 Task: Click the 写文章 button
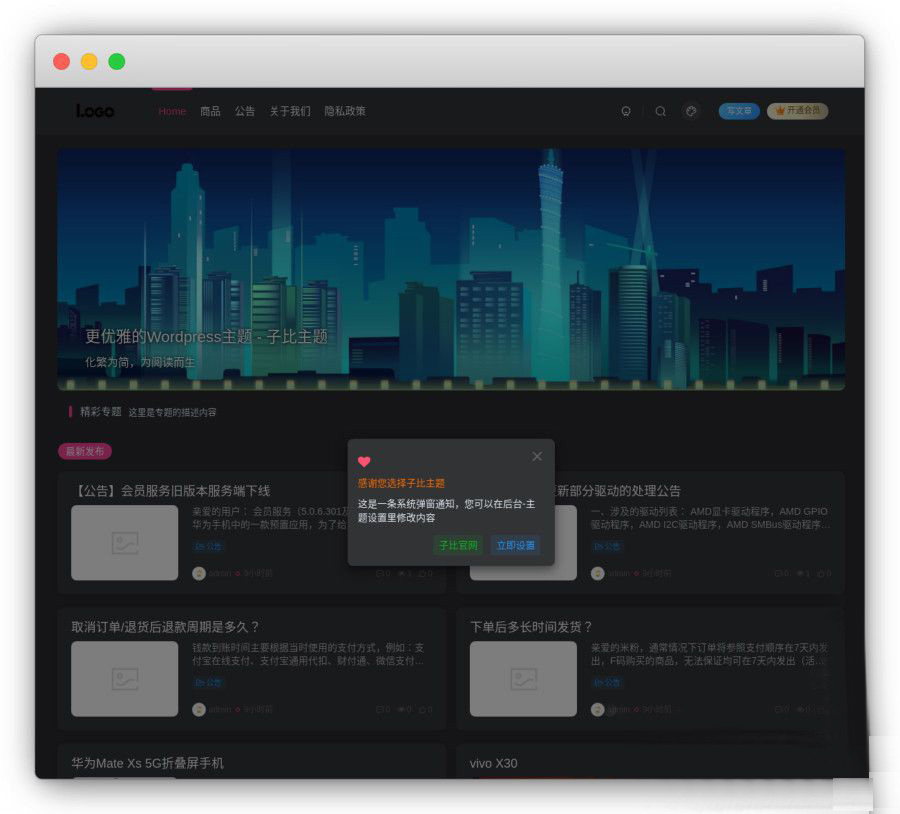click(739, 111)
